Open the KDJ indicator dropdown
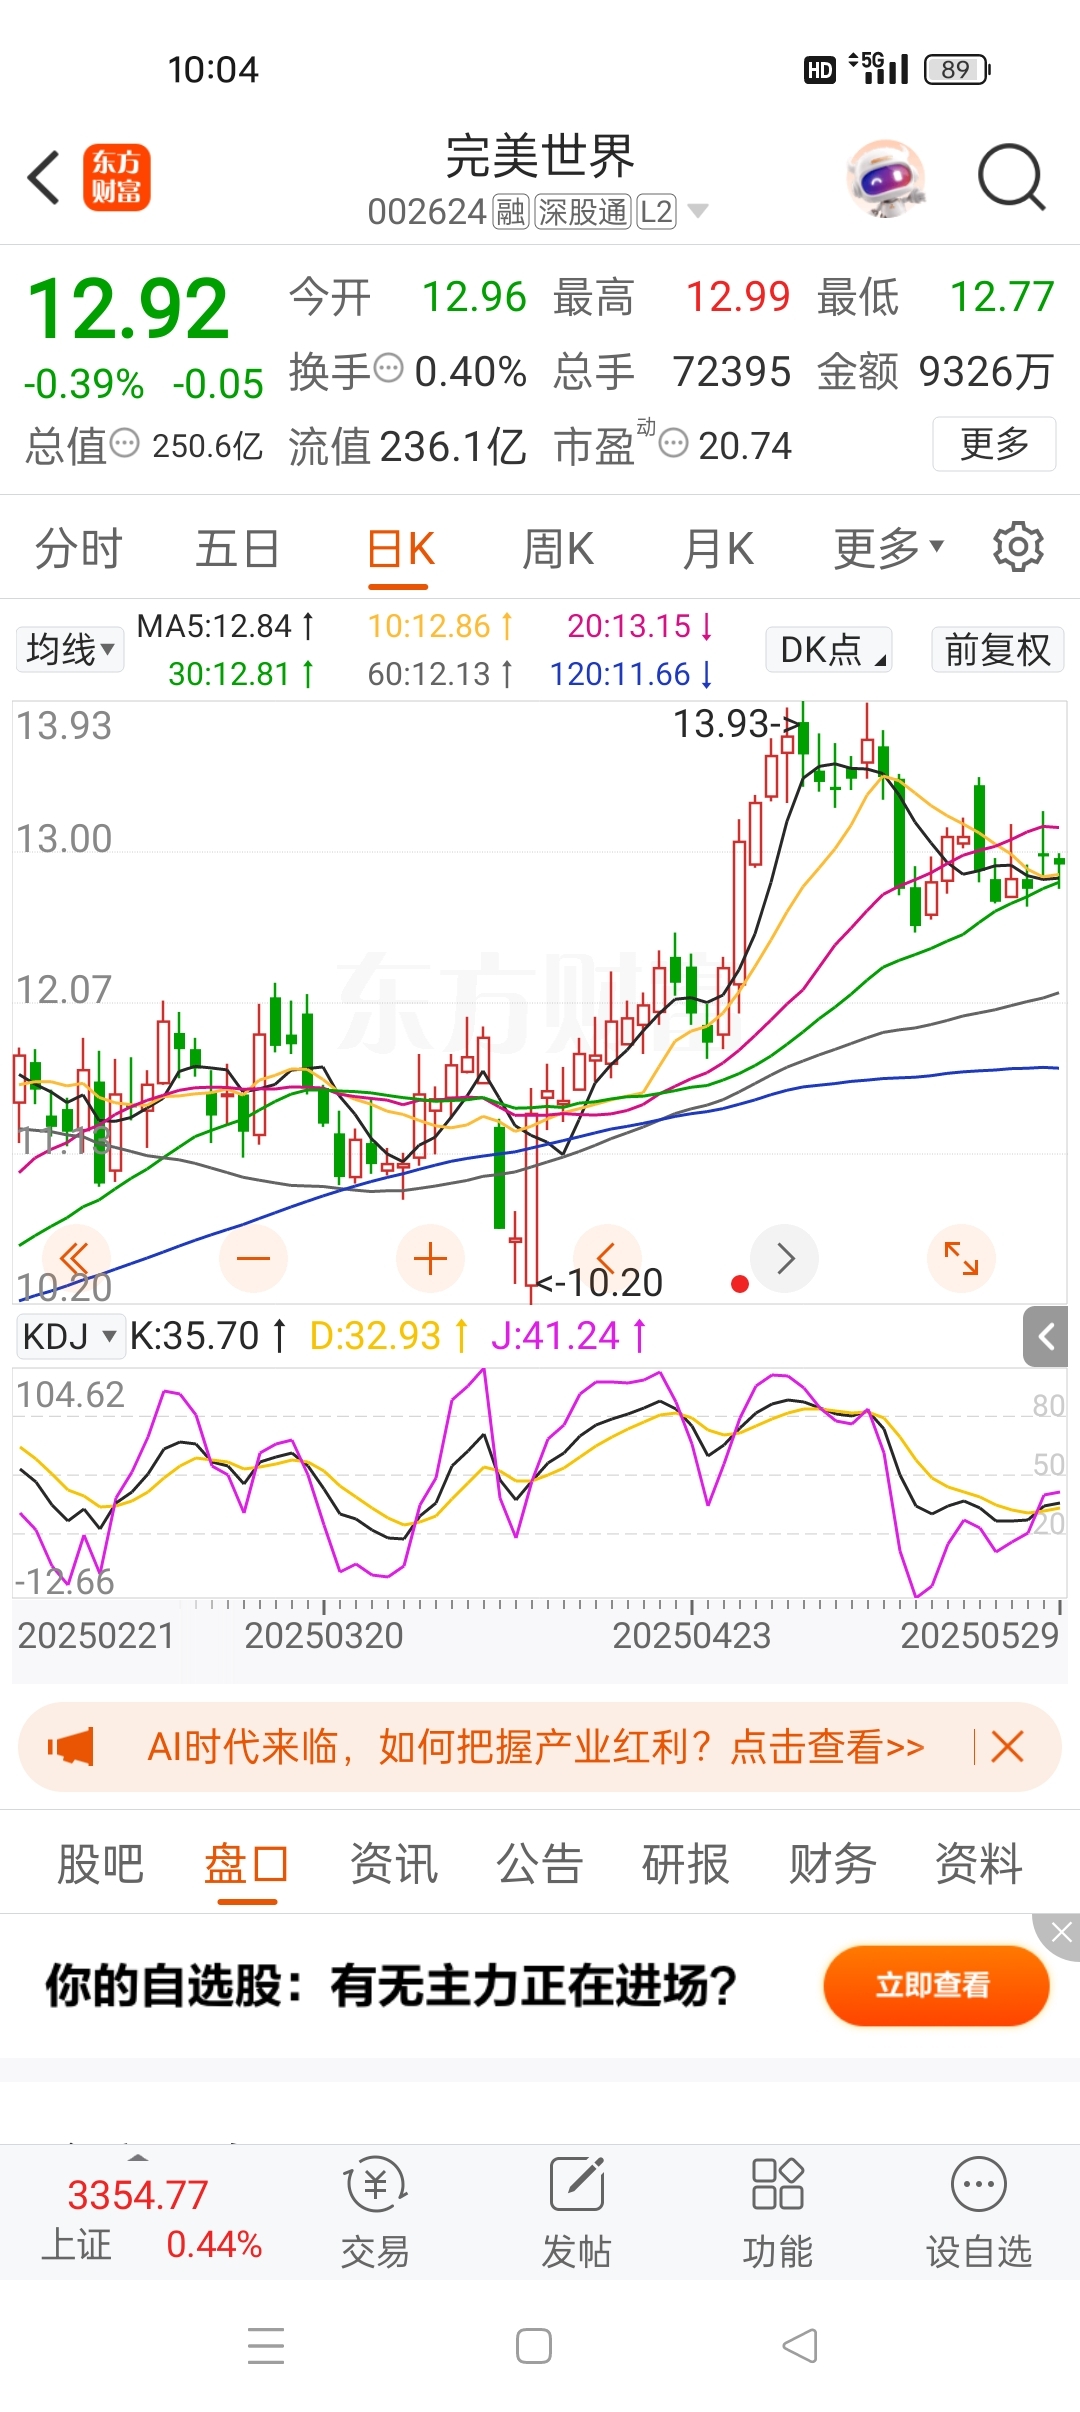This screenshot has height=2412, width=1080. tap(70, 1336)
